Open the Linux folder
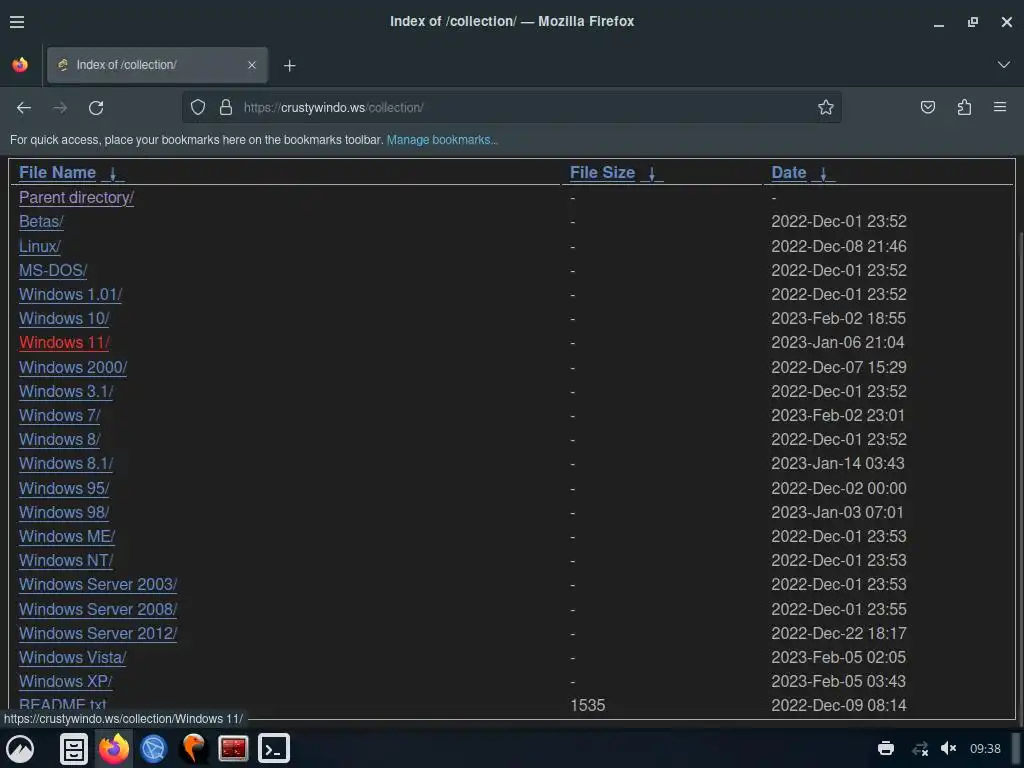The image size is (1024, 768). point(40,246)
